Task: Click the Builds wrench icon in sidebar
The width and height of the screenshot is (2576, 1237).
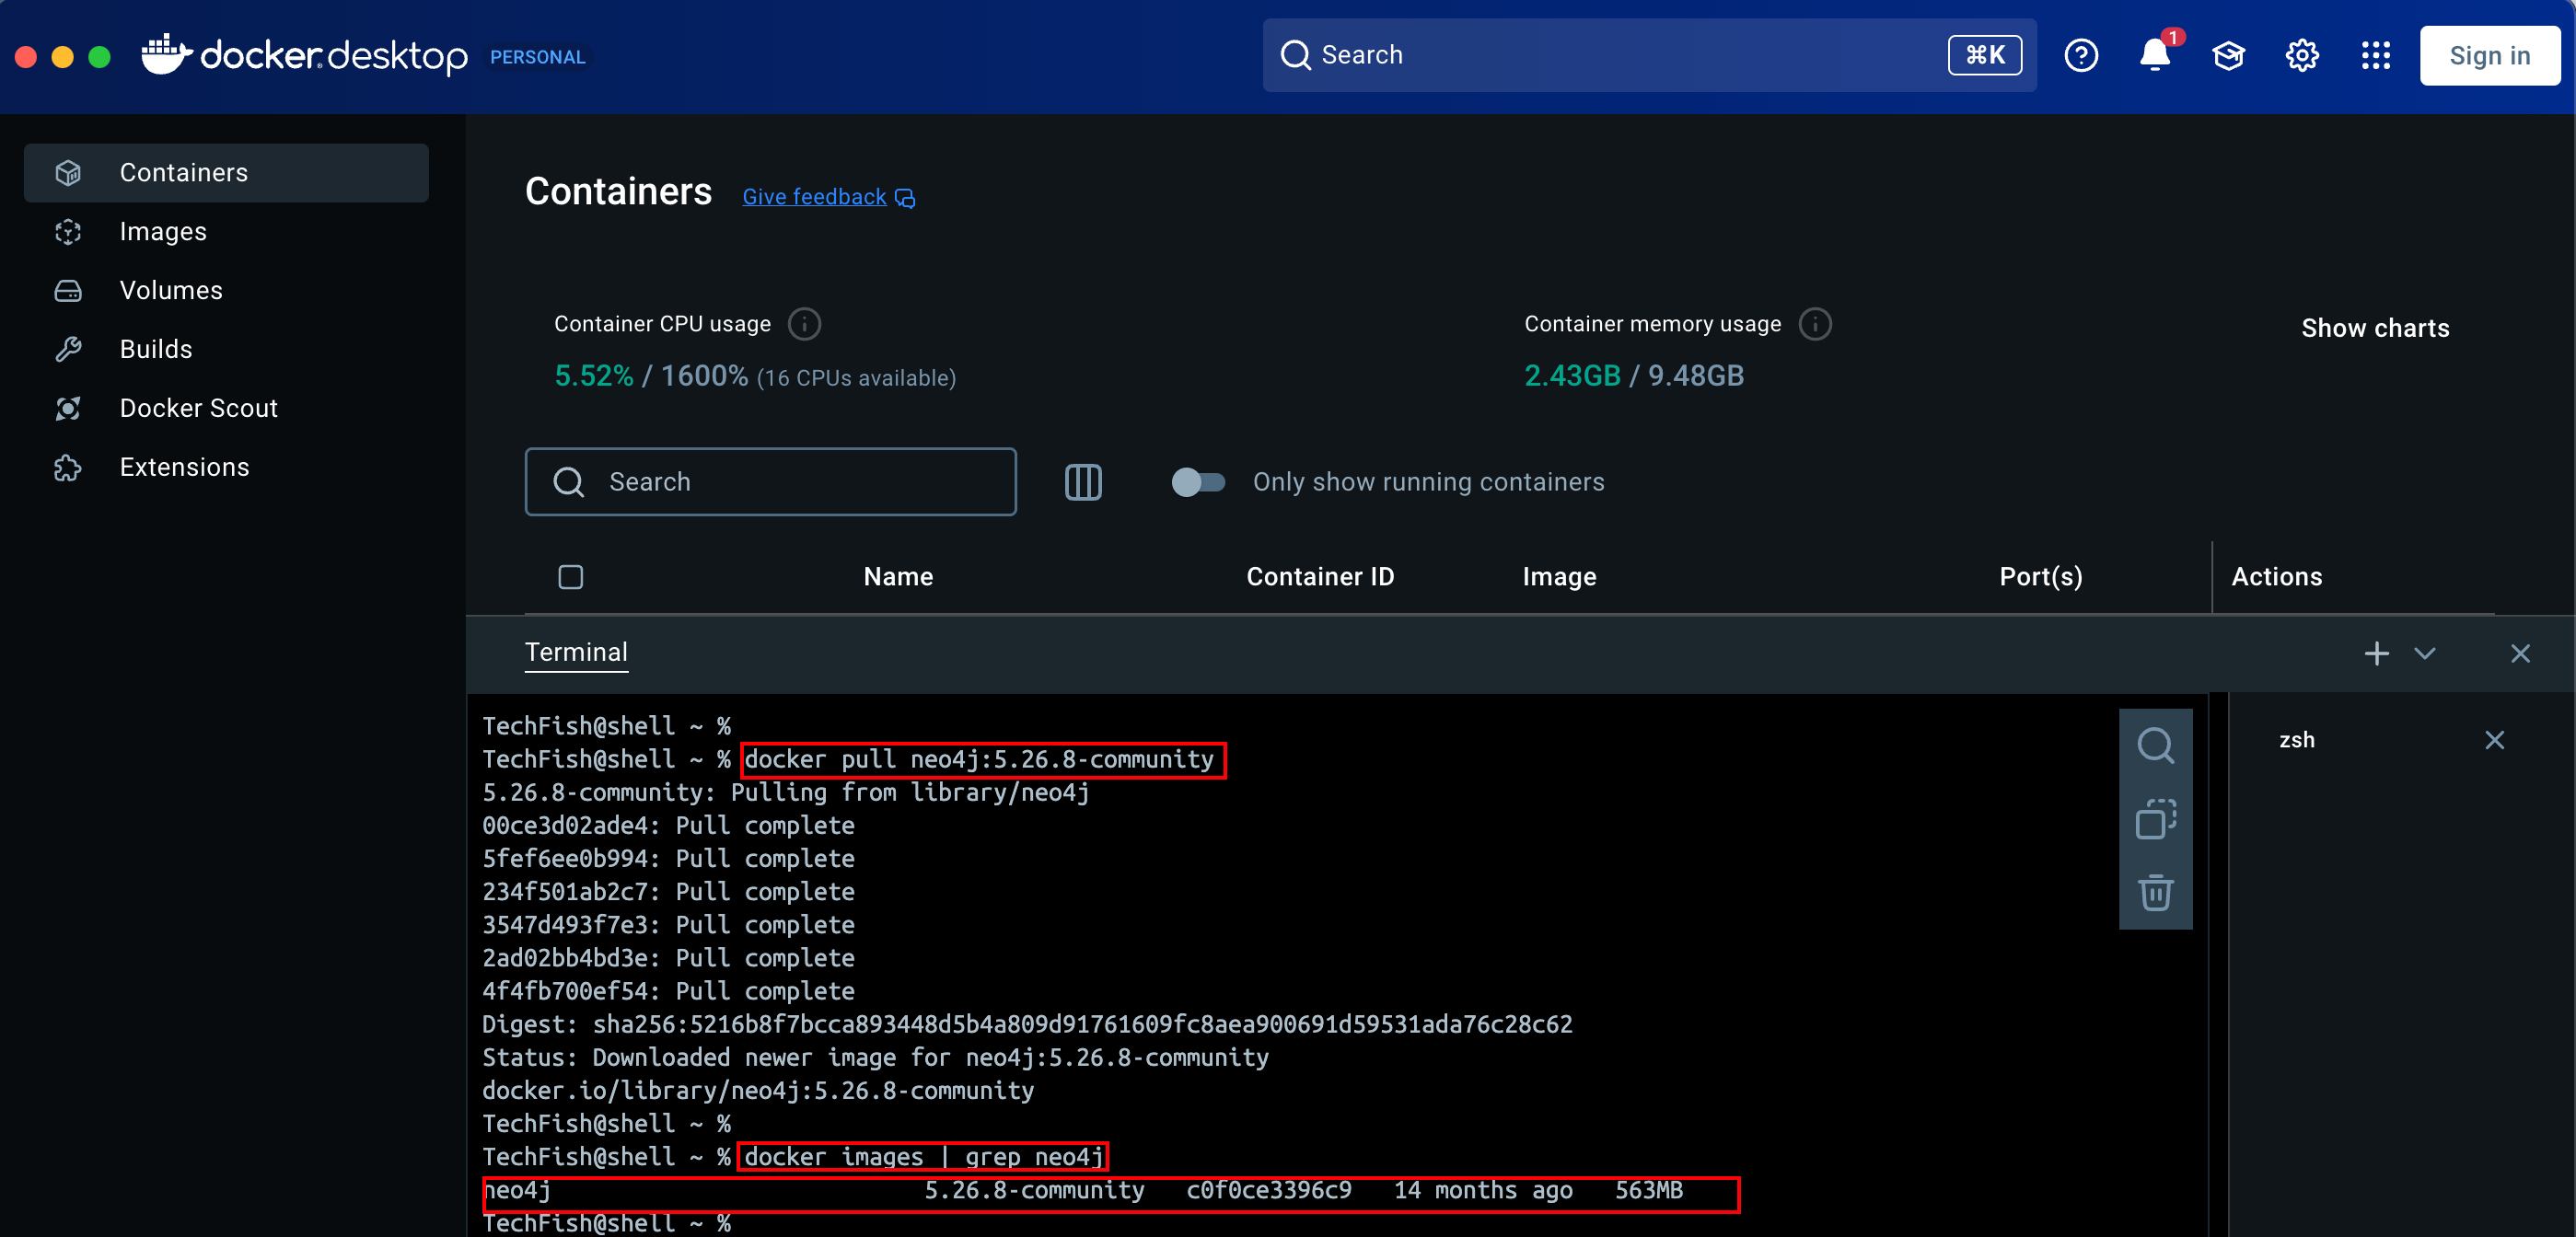Action: (x=68, y=349)
